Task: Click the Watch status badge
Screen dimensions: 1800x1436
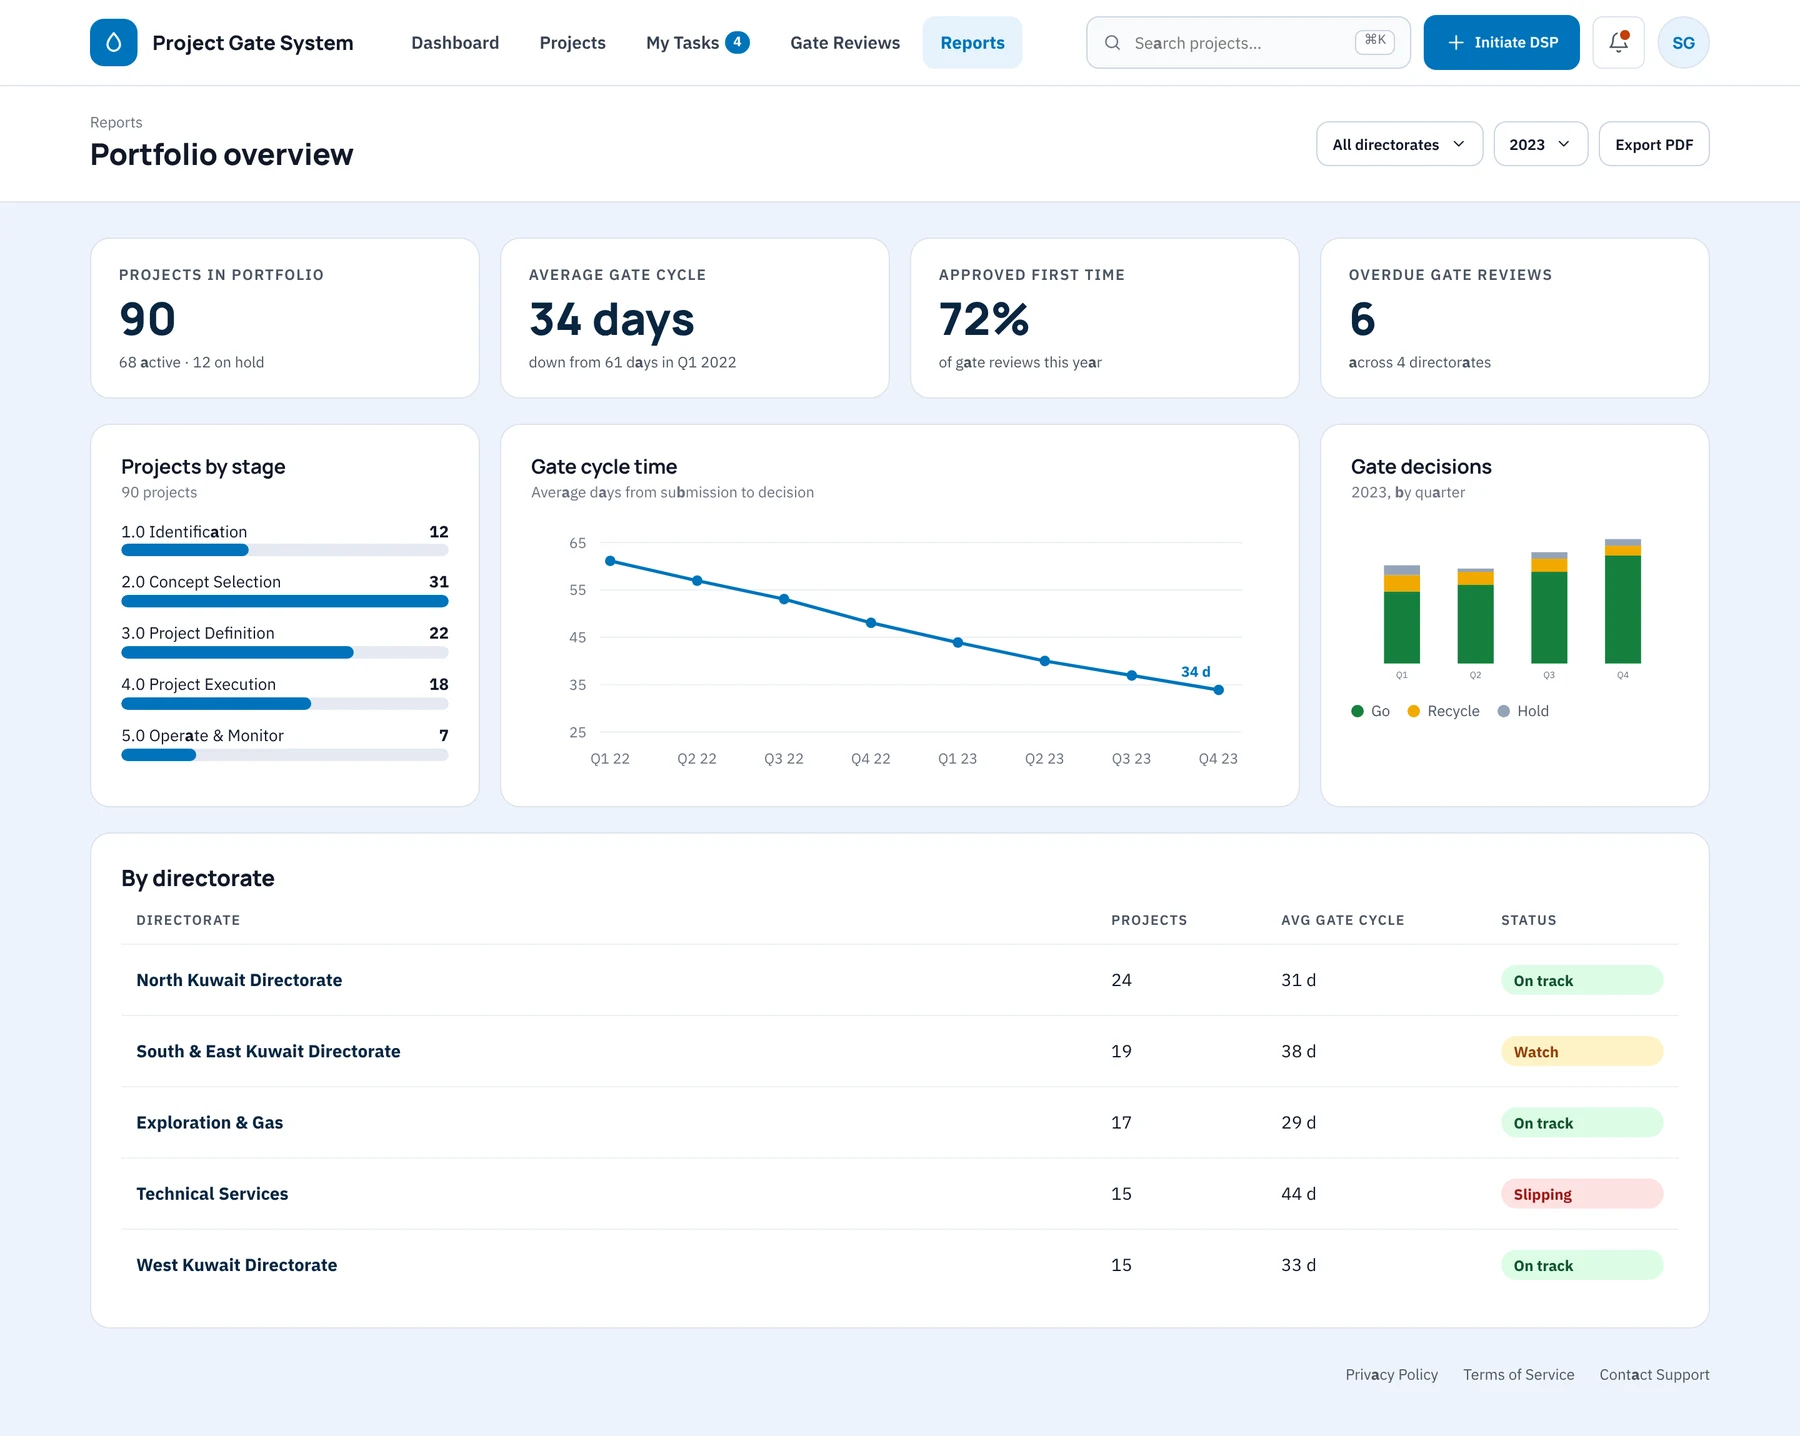Action: coord(1581,1051)
